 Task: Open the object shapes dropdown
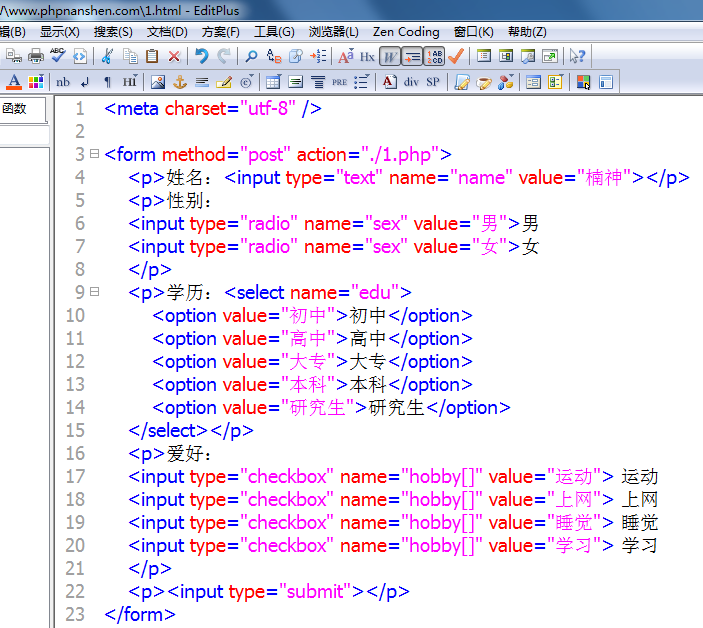(x=506, y=82)
